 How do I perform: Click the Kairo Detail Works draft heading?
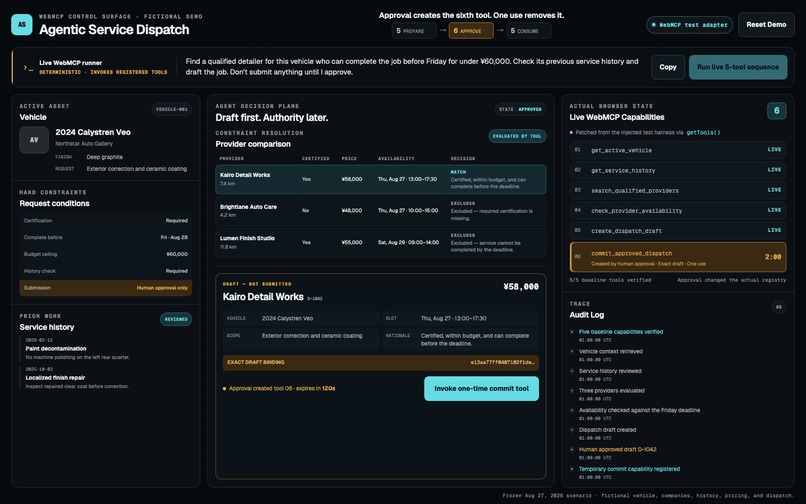click(263, 297)
